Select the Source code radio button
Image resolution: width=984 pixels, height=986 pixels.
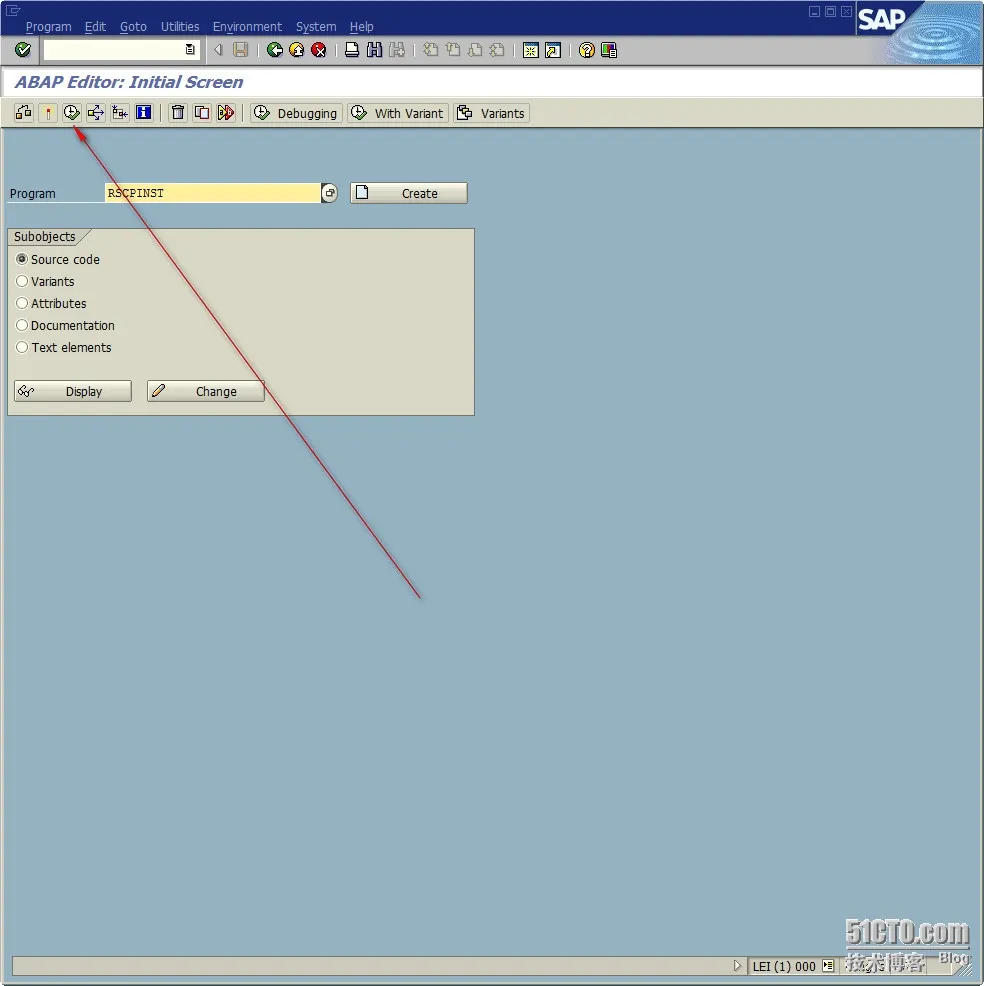point(22,259)
